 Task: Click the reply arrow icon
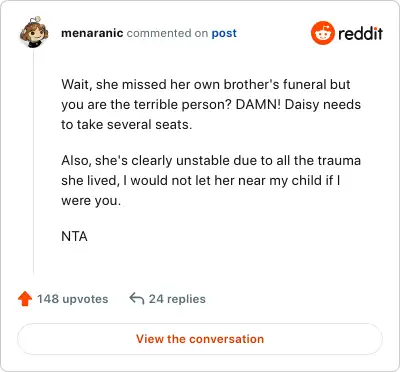click(137, 299)
